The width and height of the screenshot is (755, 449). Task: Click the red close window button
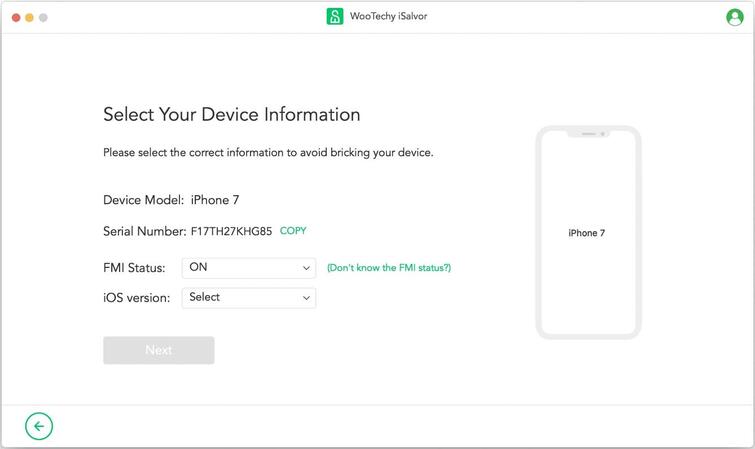tap(16, 18)
